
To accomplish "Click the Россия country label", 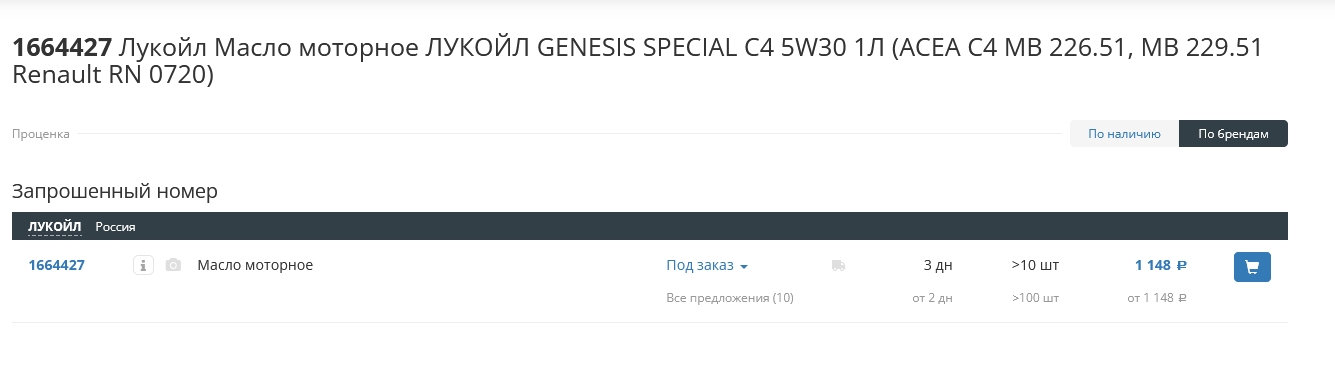I will 115,227.
